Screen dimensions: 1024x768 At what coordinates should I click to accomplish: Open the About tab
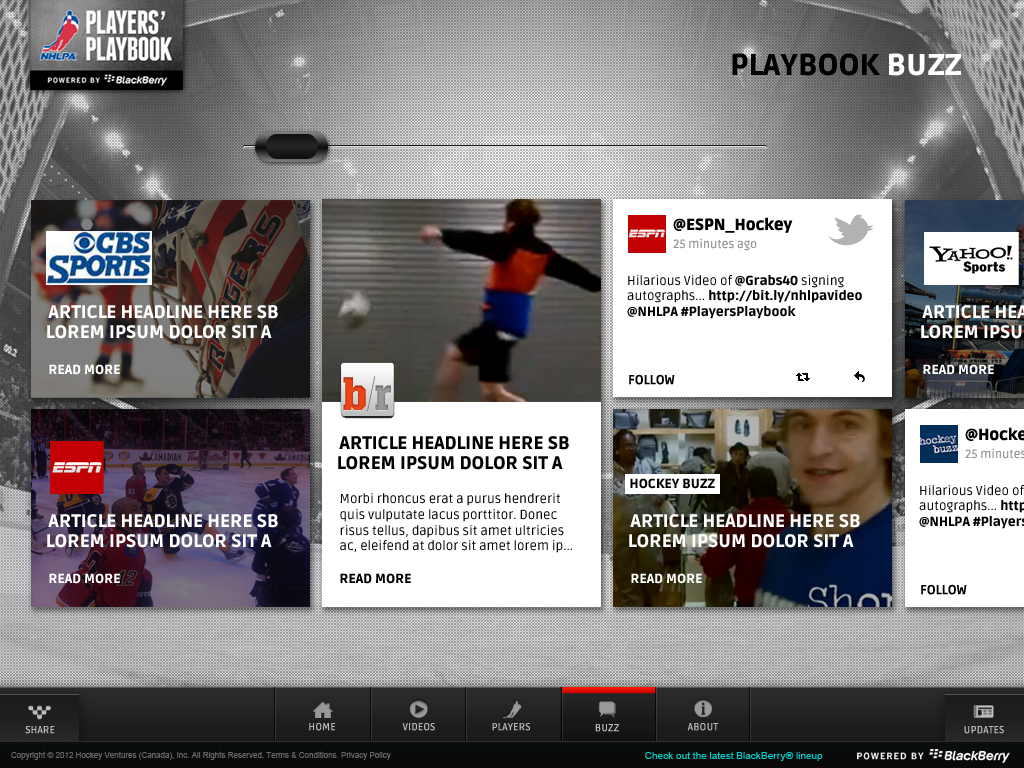pyautogui.click(x=703, y=716)
